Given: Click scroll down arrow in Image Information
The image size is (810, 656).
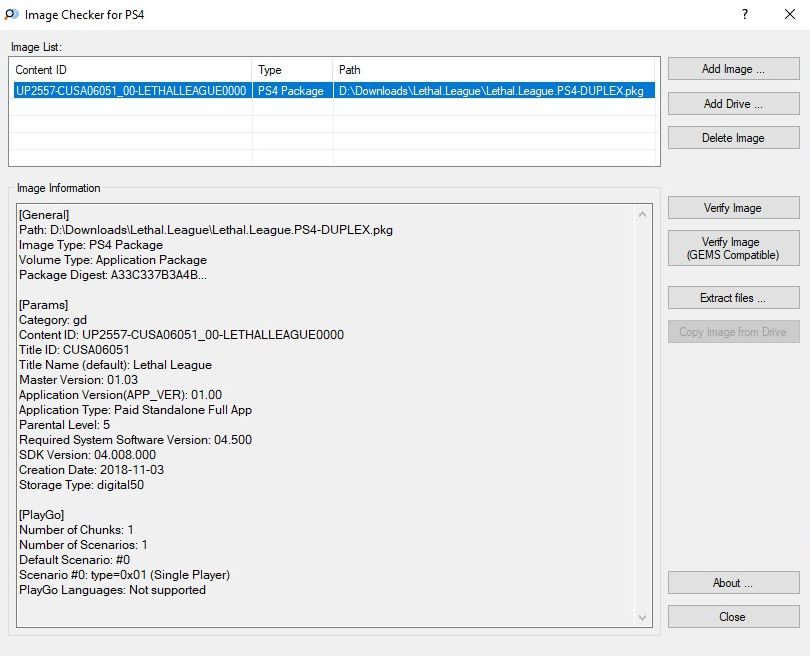Looking at the screenshot, I should click(x=642, y=617).
